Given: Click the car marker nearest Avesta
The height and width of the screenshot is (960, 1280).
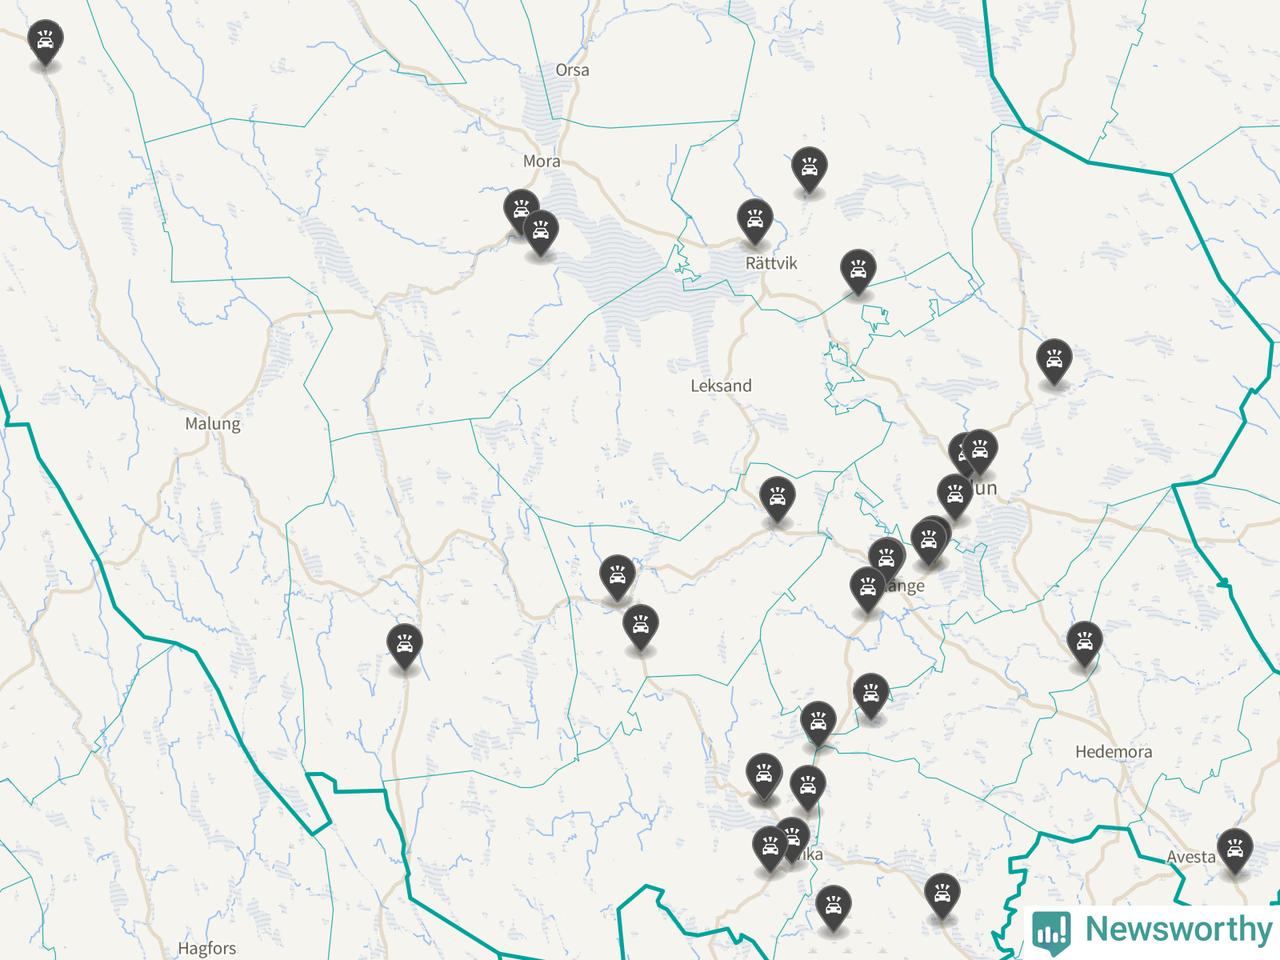Looking at the screenshot, I should click(x=1236, y=849).
